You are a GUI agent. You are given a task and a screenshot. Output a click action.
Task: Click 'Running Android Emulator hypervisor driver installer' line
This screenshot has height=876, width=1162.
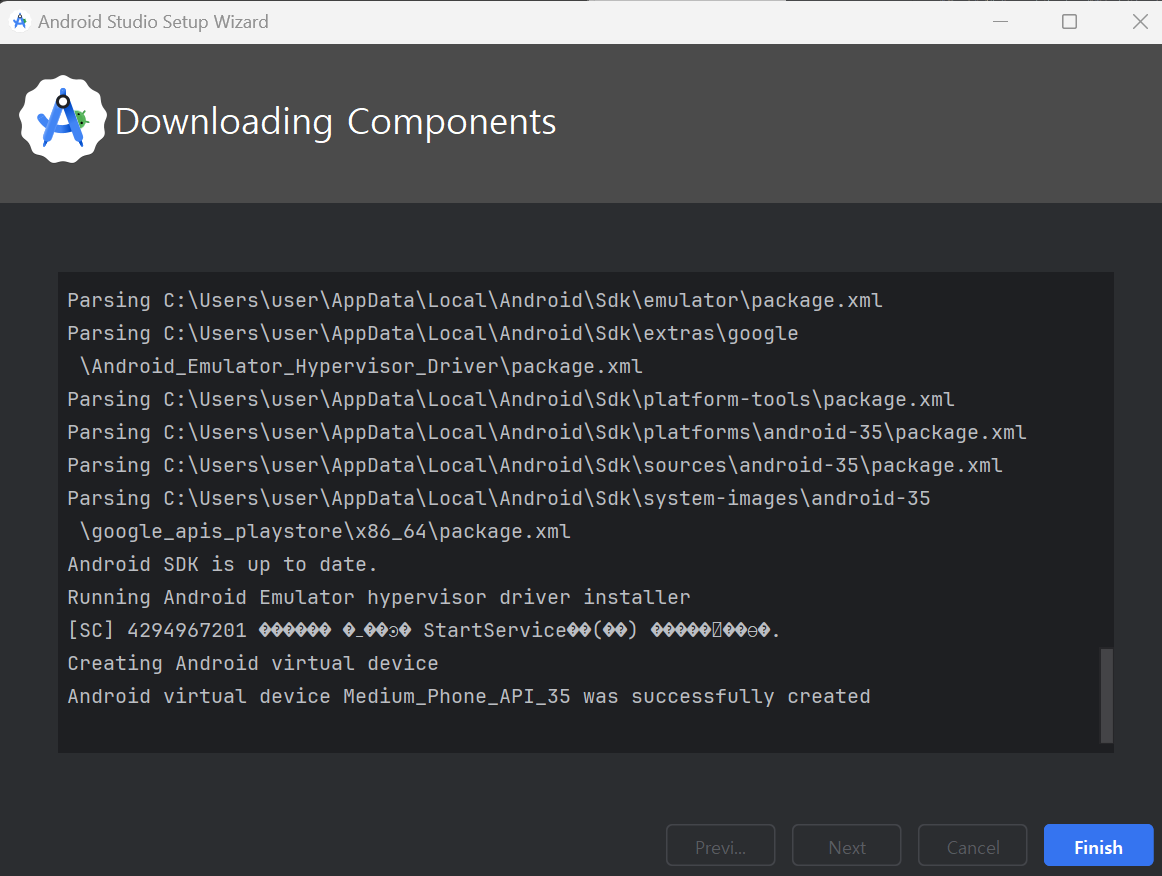pos(379,597)
